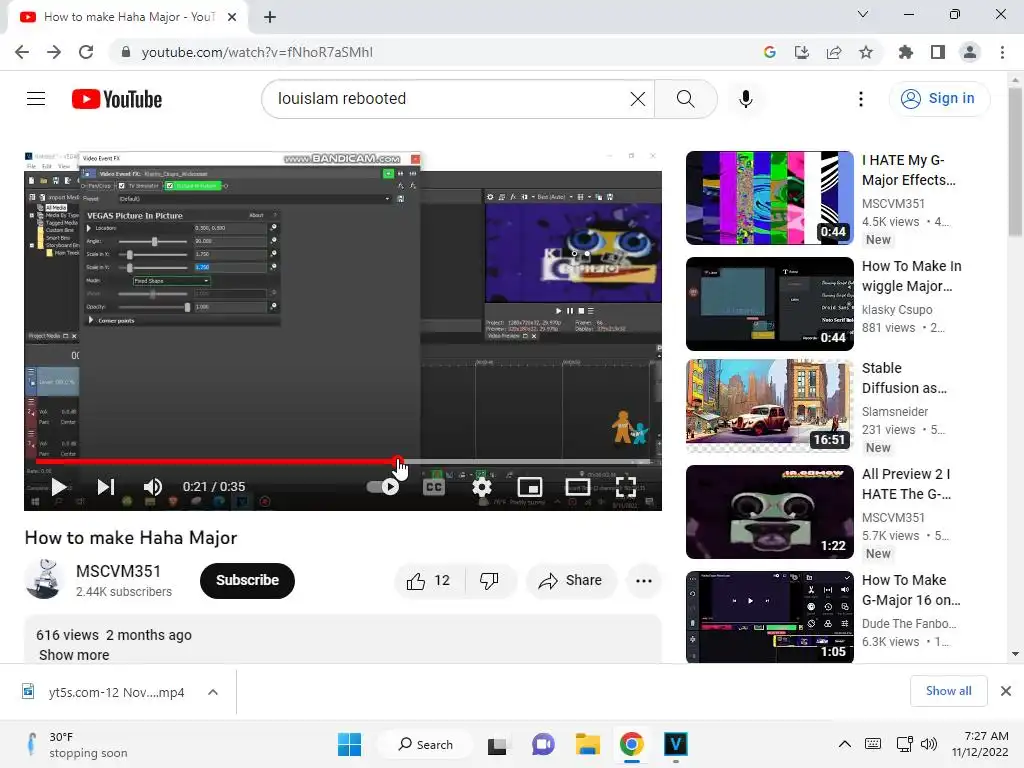
Task: Skip to the next video
Action: pos(106,487)
